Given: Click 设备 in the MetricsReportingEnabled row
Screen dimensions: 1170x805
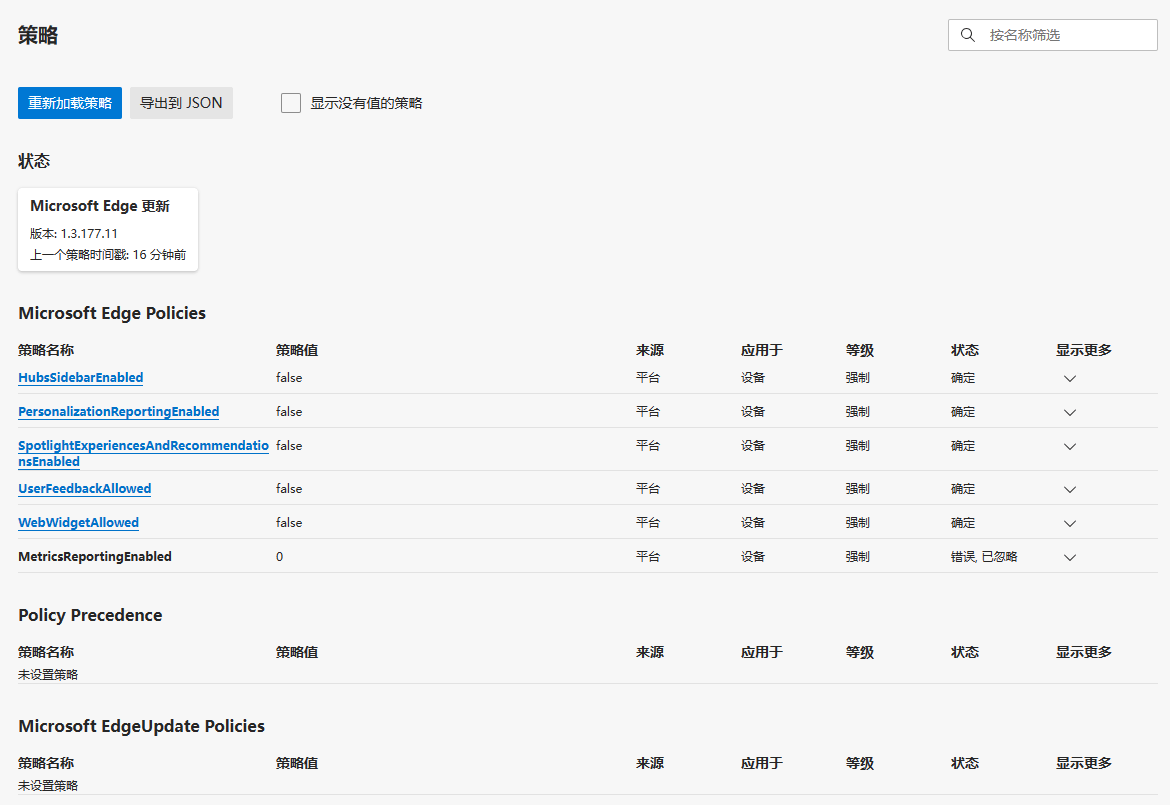Looking at the screenshot, I should 753,557.
